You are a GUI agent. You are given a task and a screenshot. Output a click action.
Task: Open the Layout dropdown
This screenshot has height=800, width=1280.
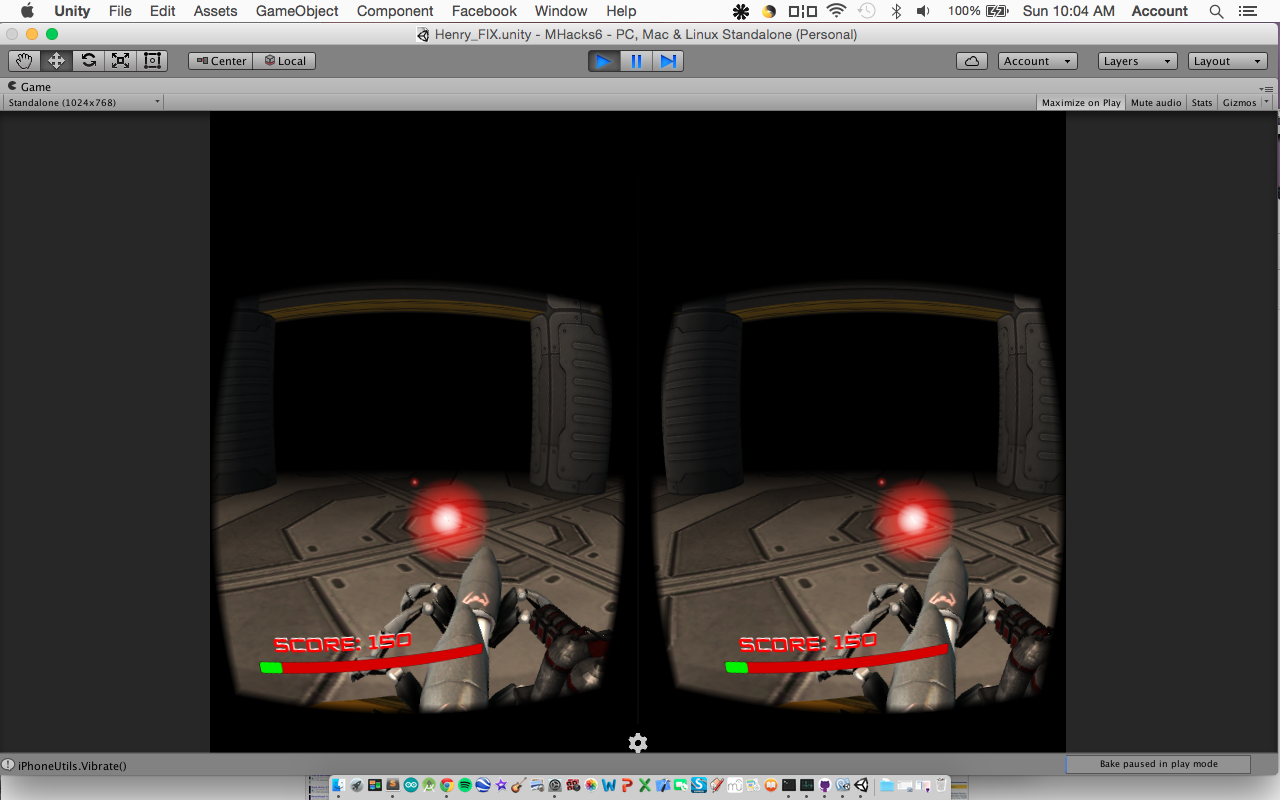point(1228,61)
